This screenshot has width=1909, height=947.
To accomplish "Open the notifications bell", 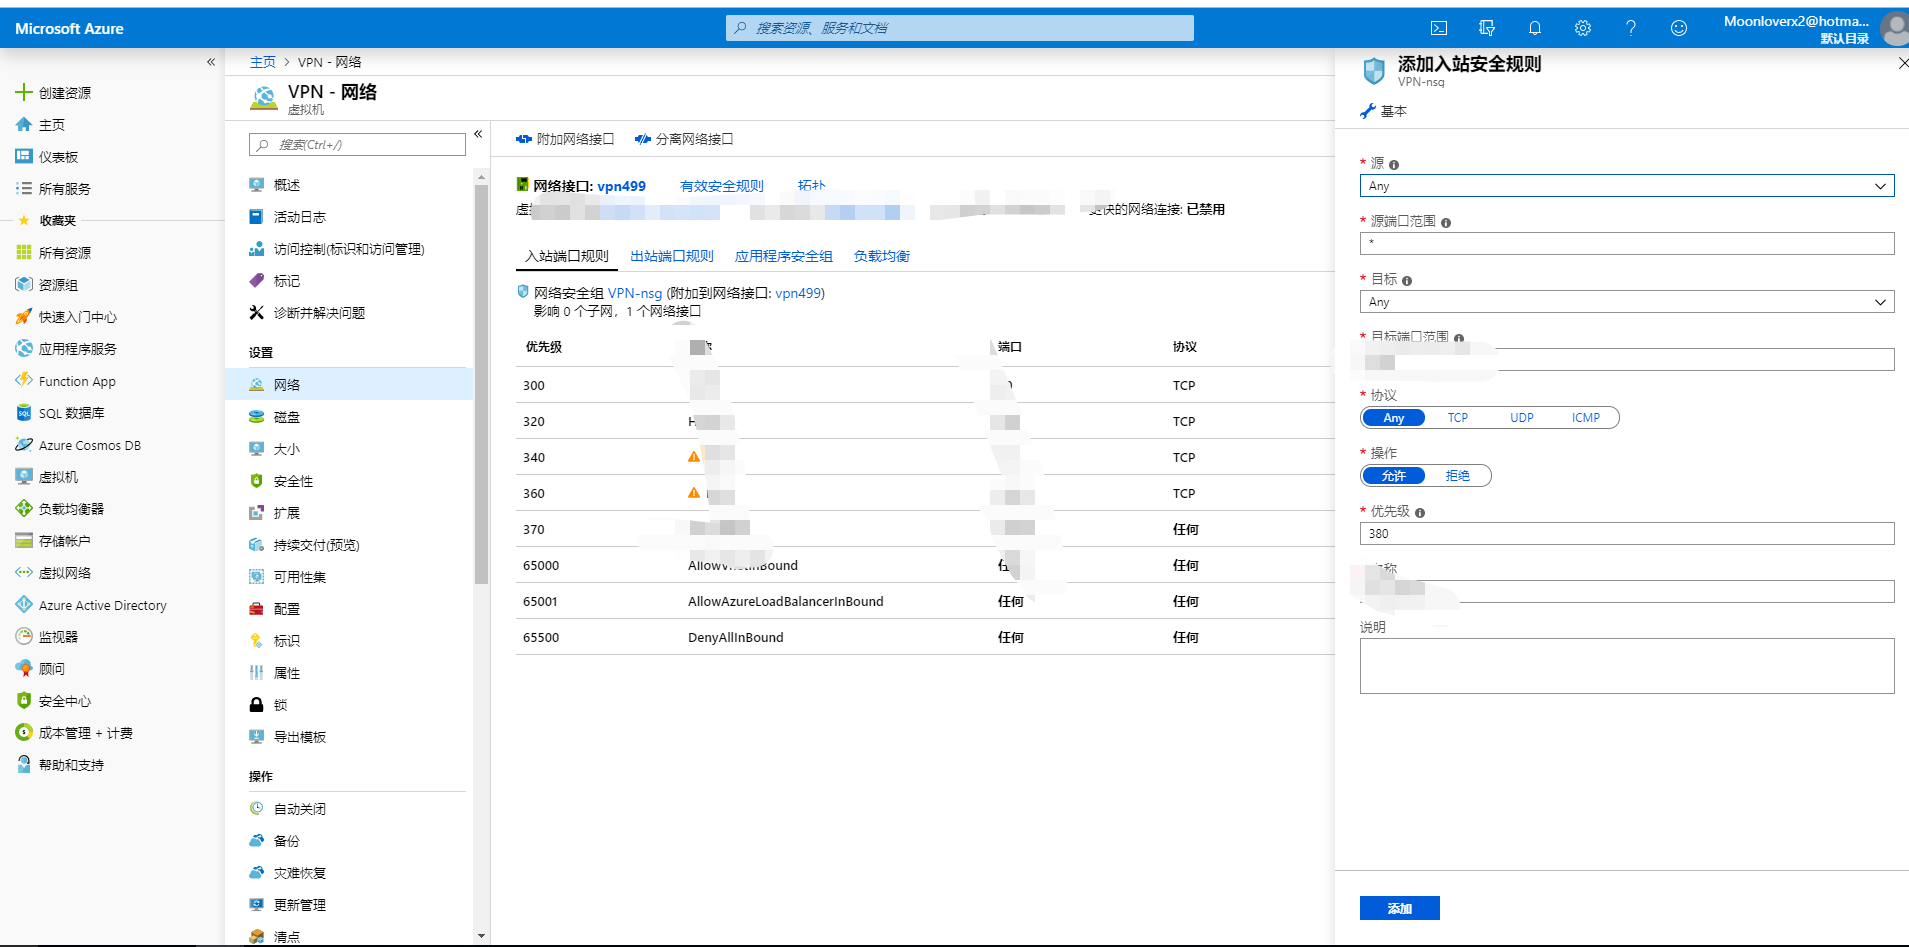I will [x=1535, y=28].
